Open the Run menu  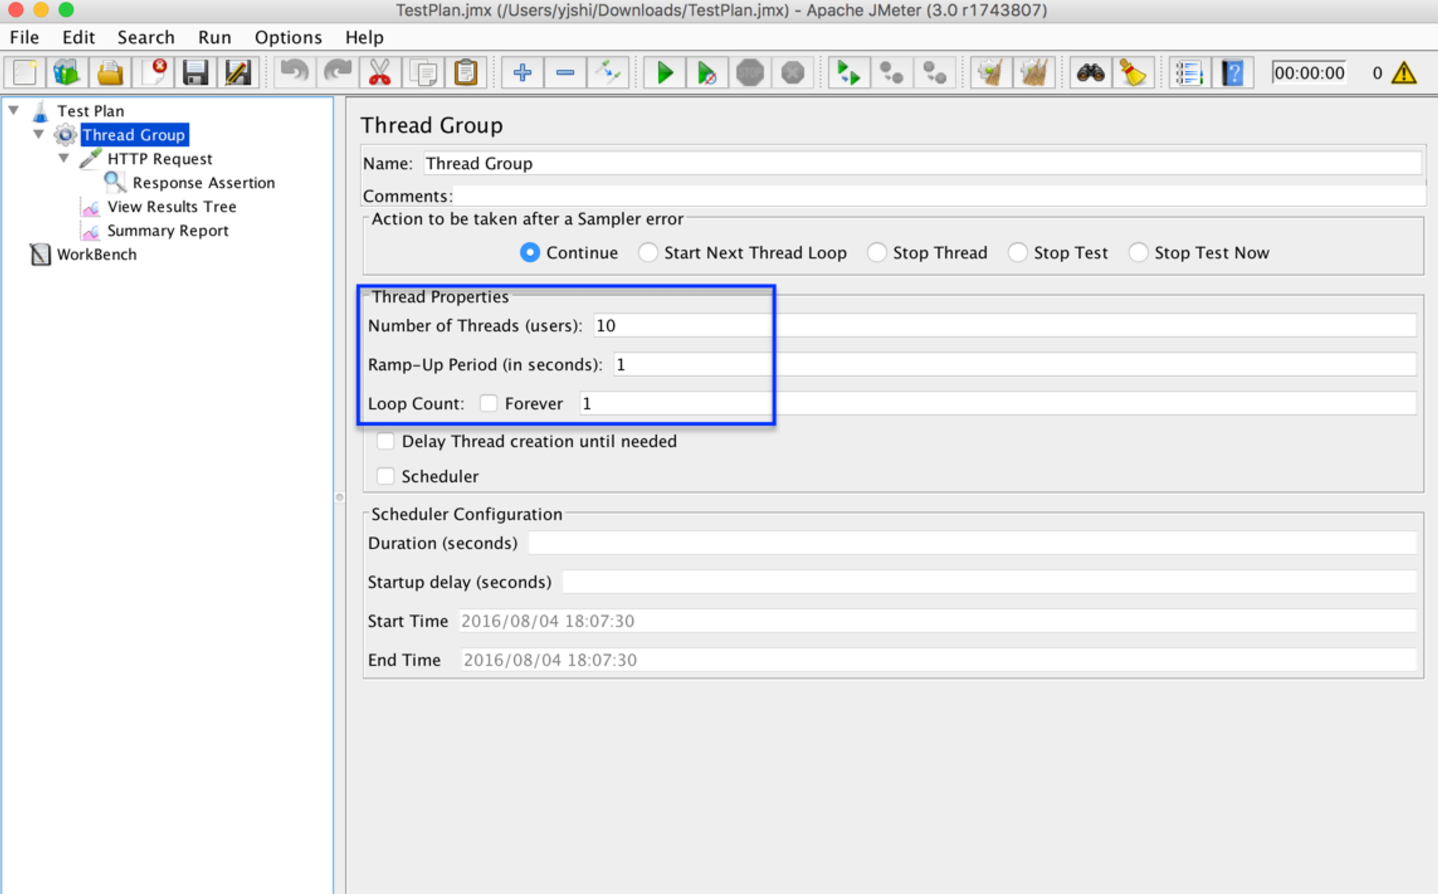214,37
